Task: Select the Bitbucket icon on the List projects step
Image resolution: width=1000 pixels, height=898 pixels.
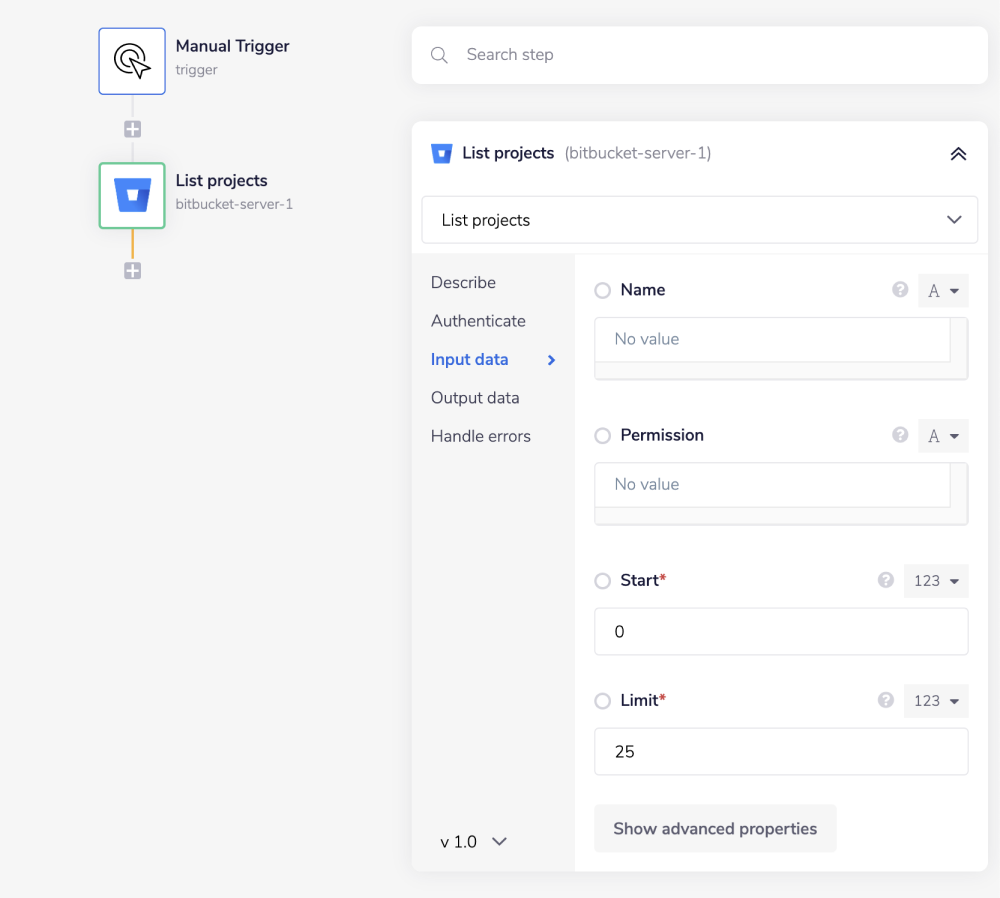Action: 131,195
